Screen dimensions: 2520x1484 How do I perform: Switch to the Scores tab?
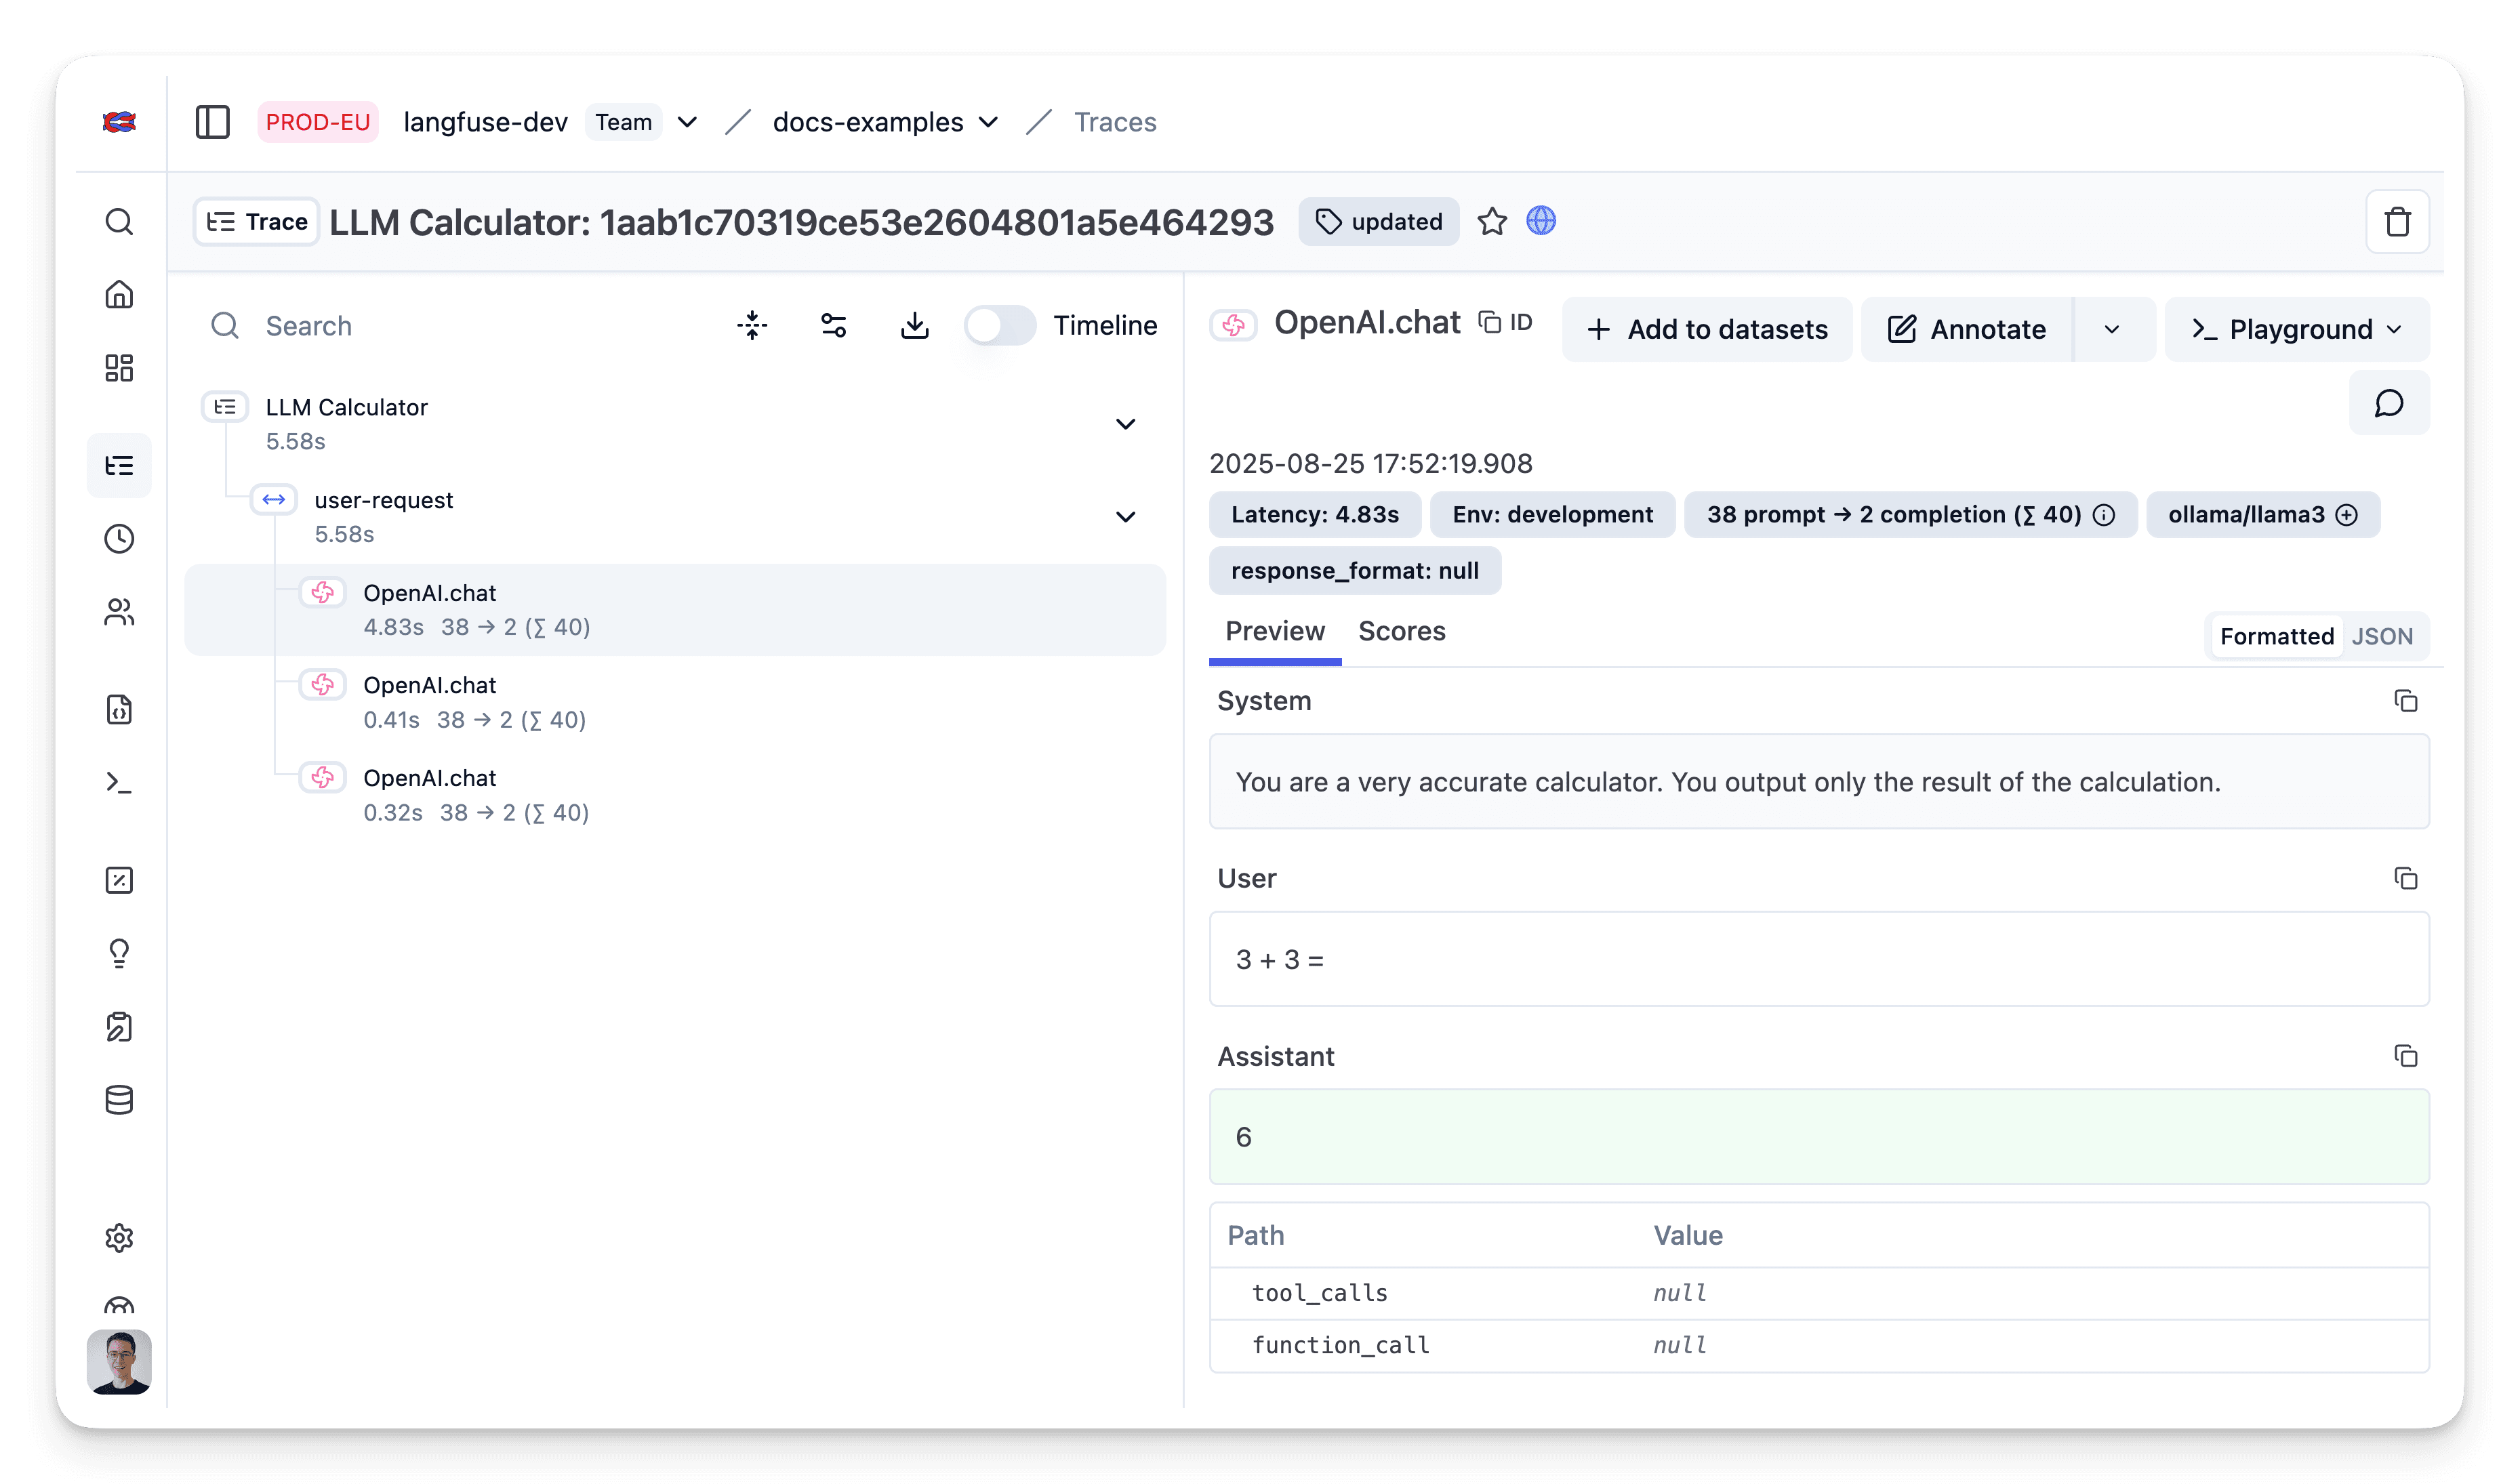pos(1401,632)
